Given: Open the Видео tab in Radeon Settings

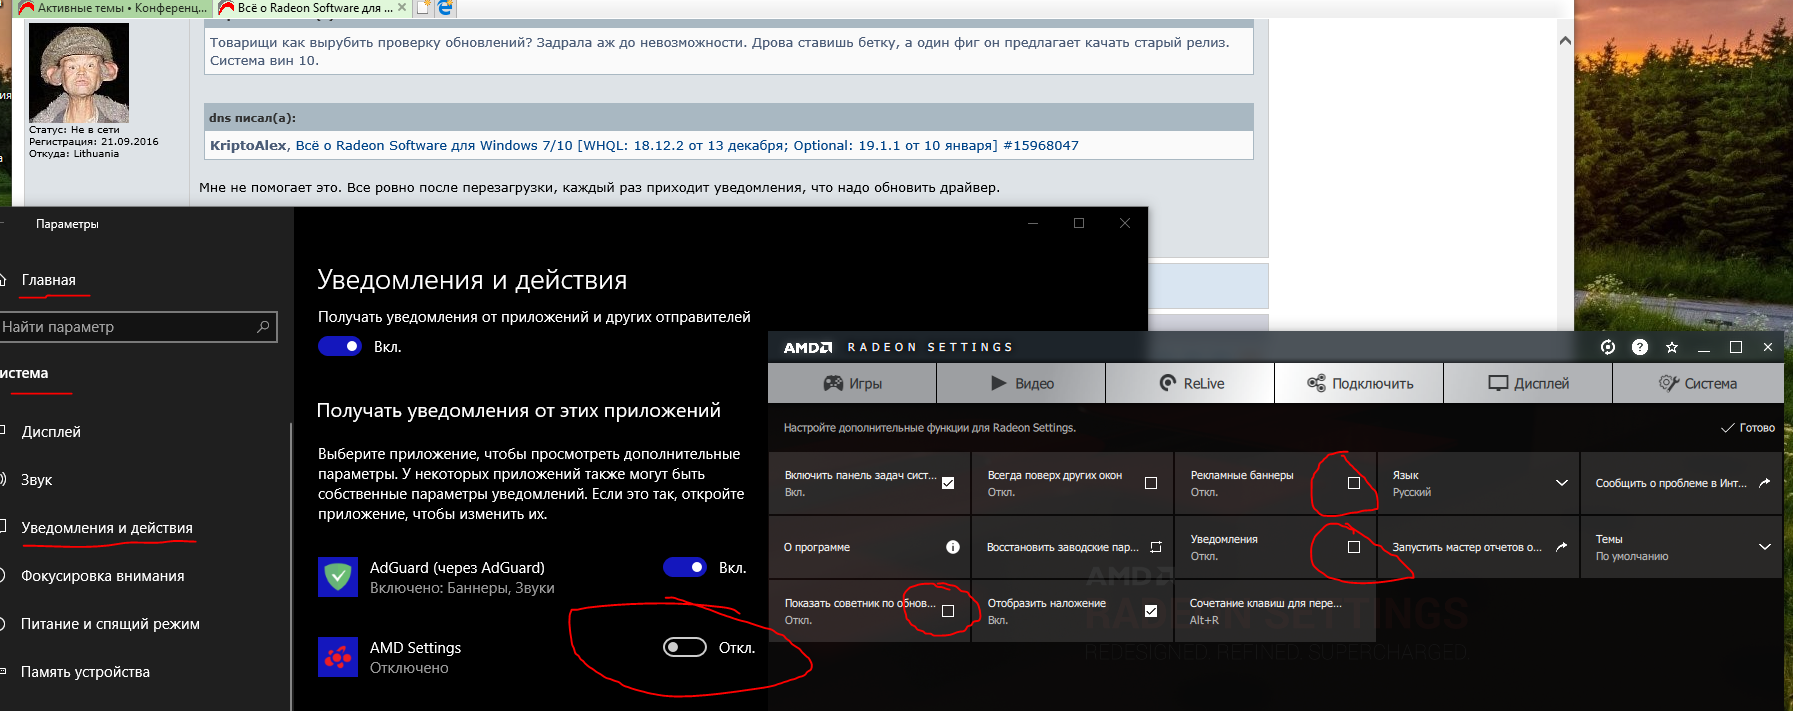Looking at the screenshot, I should pos(1021,383).
